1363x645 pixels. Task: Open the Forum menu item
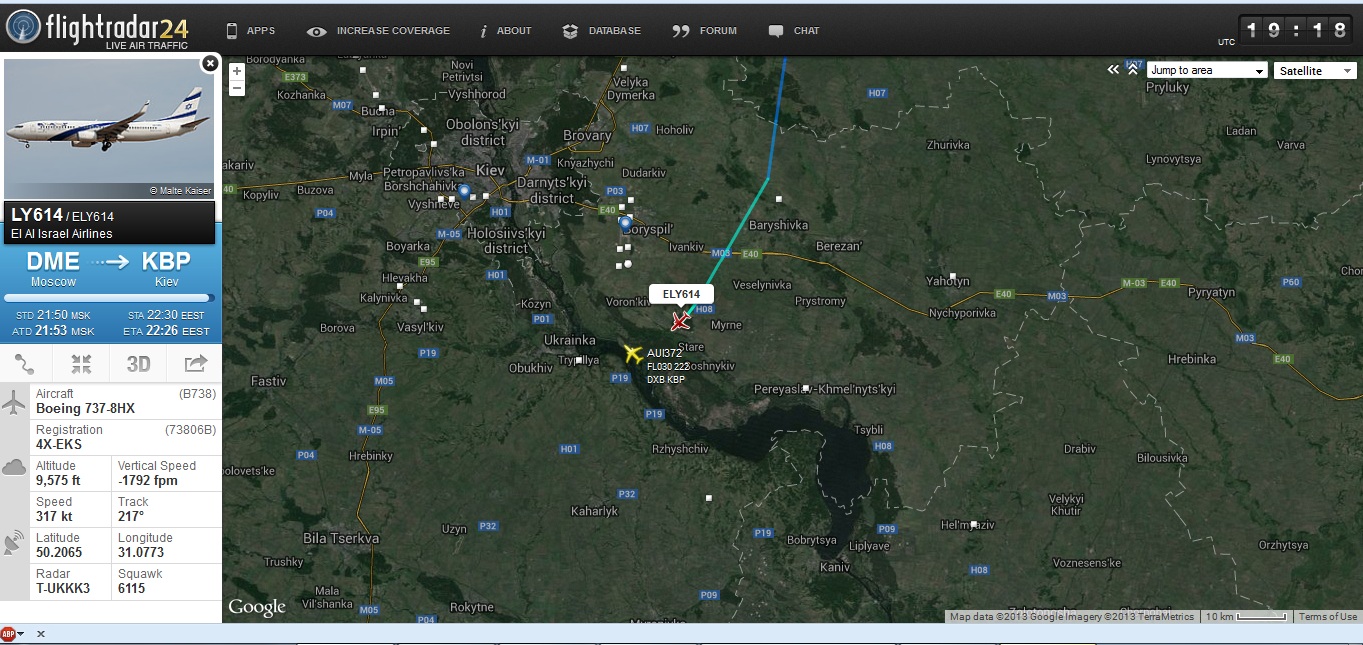[705, 31]
